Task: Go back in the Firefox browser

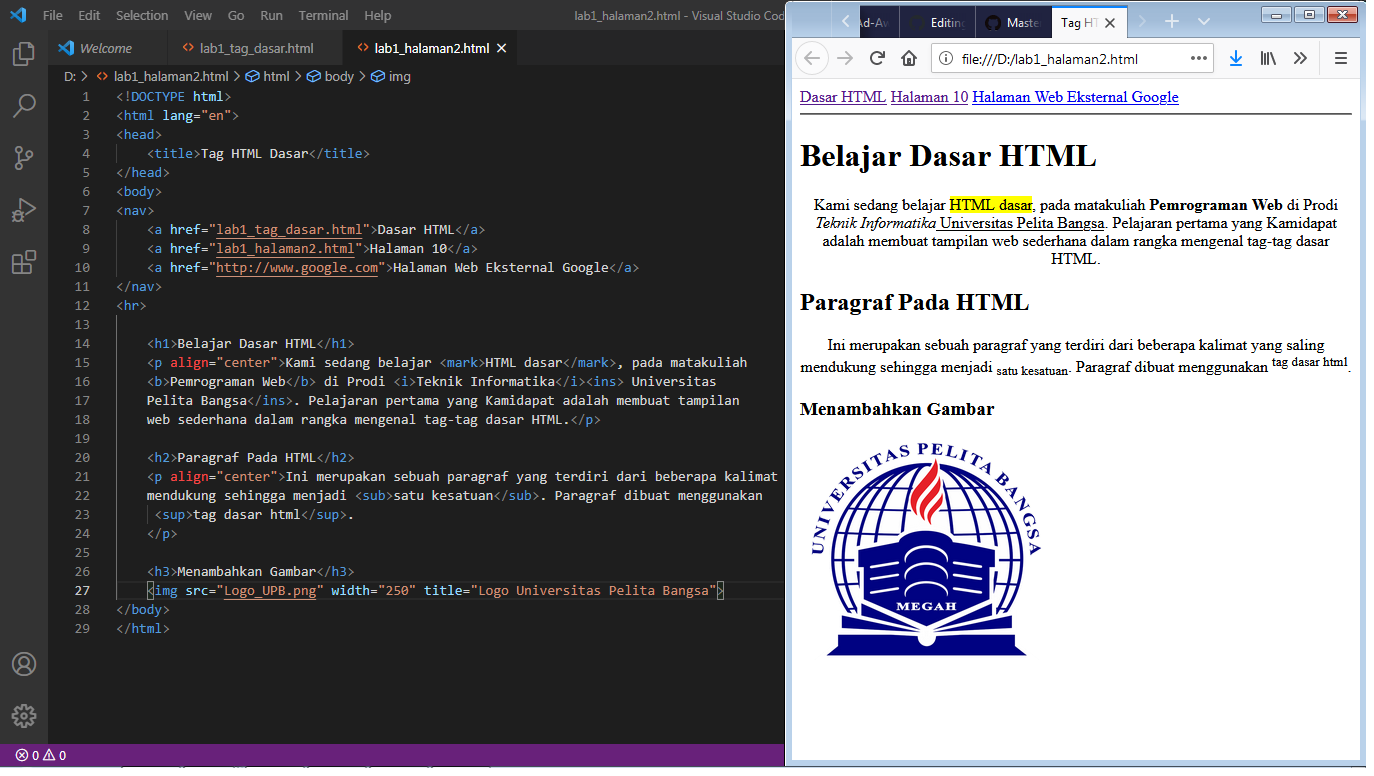Action: click(x=812, y=58)
